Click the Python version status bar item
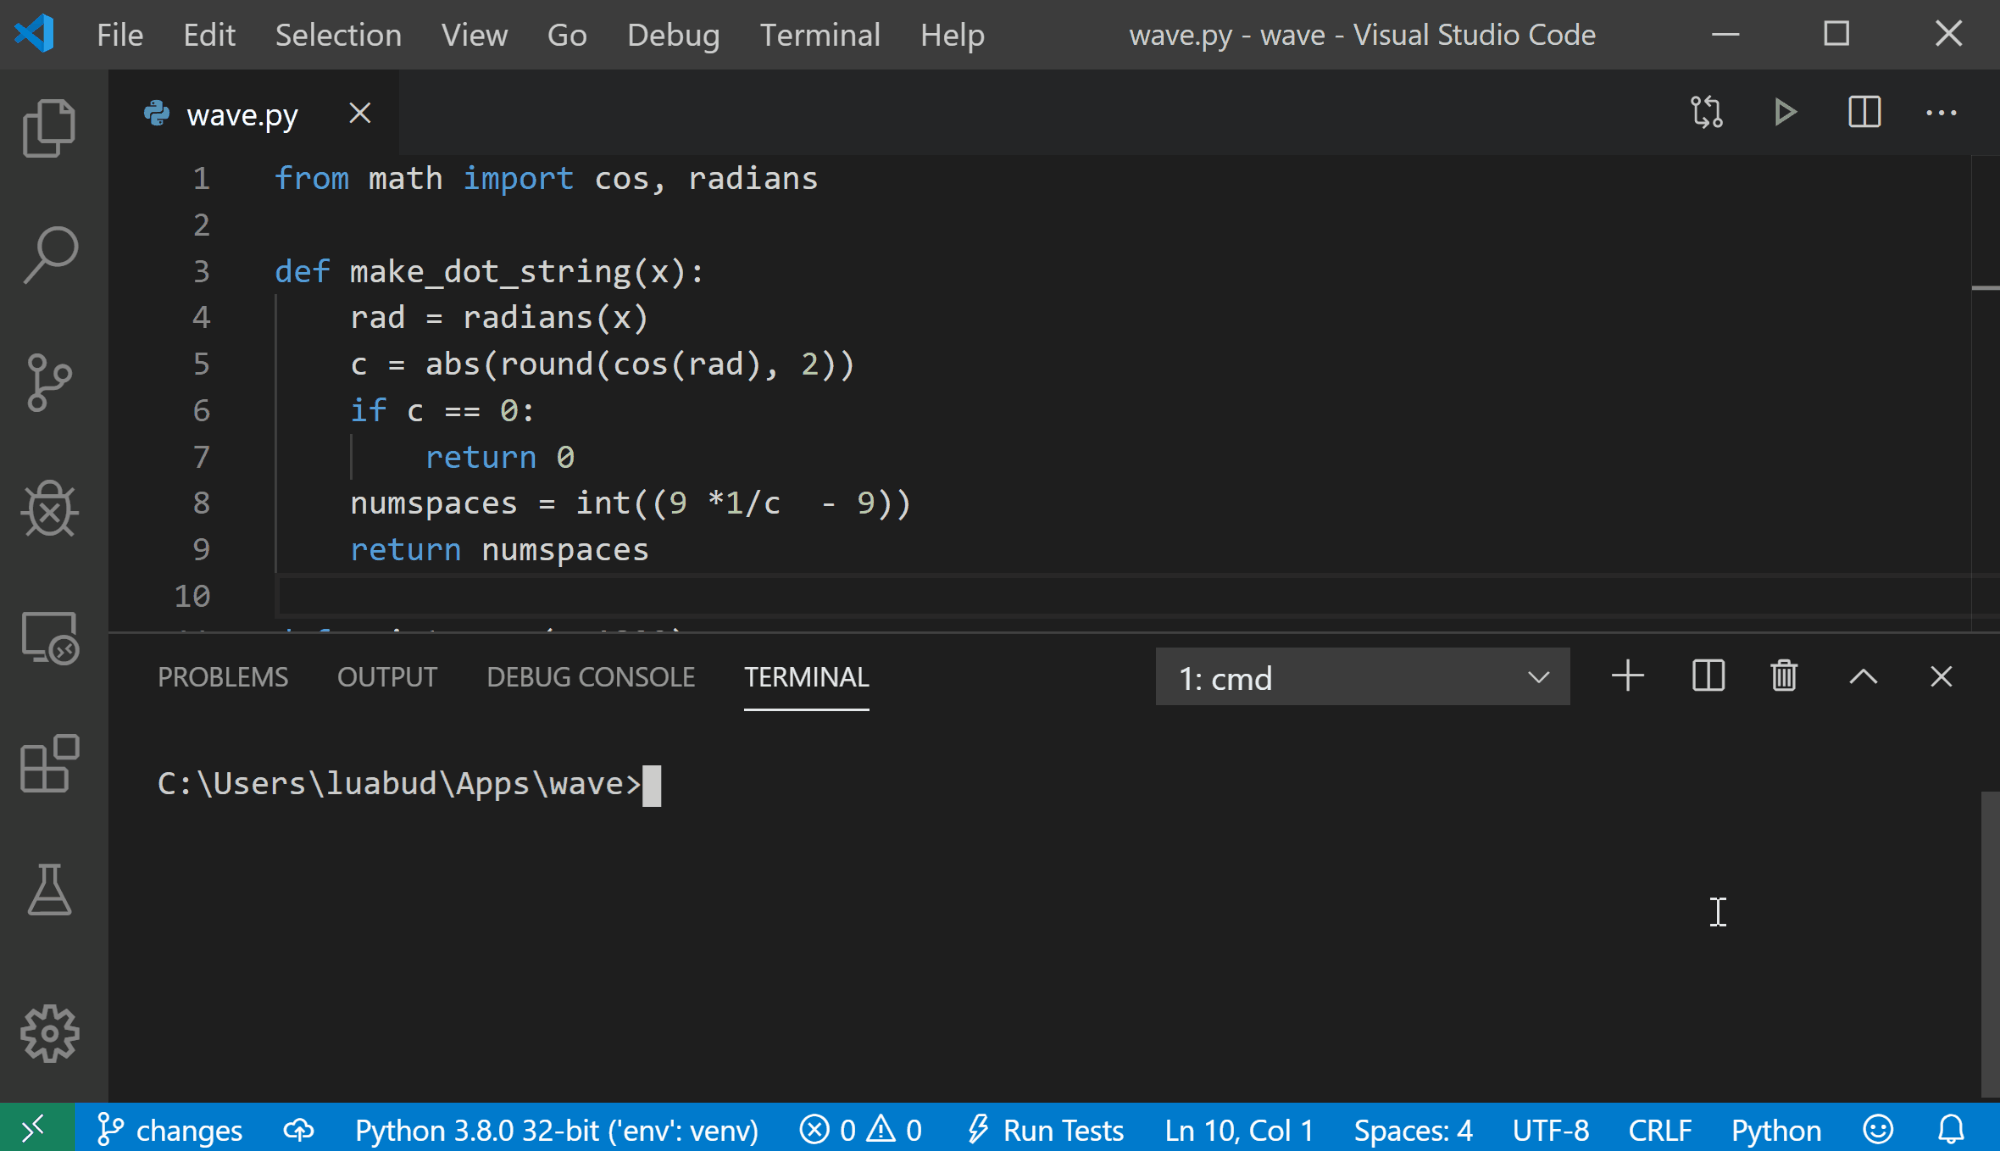 tap(556, 1128)
